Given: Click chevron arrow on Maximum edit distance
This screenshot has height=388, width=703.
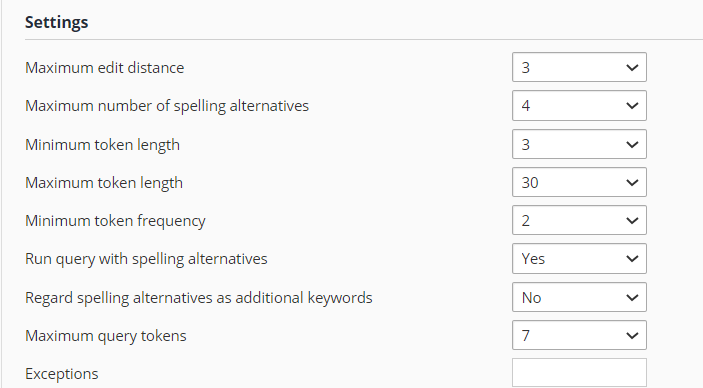Looking at the screenshot, I should pyautogui.click(x=632, y=68).
